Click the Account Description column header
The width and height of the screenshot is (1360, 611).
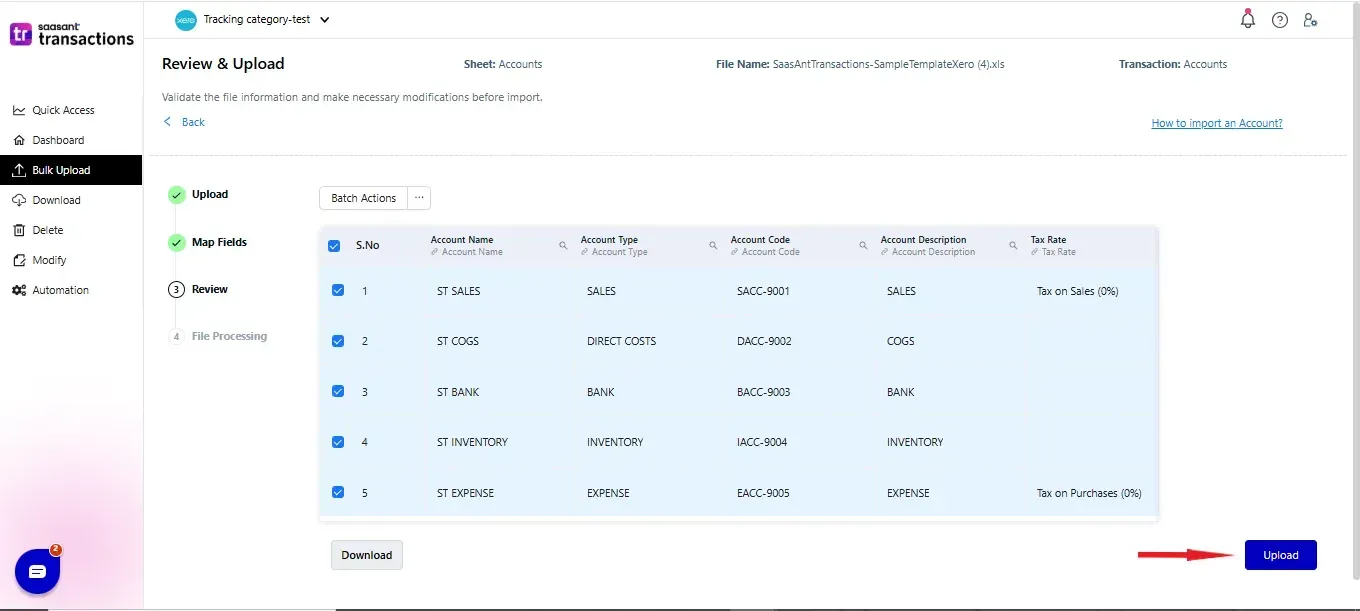(x=923, y=240)
